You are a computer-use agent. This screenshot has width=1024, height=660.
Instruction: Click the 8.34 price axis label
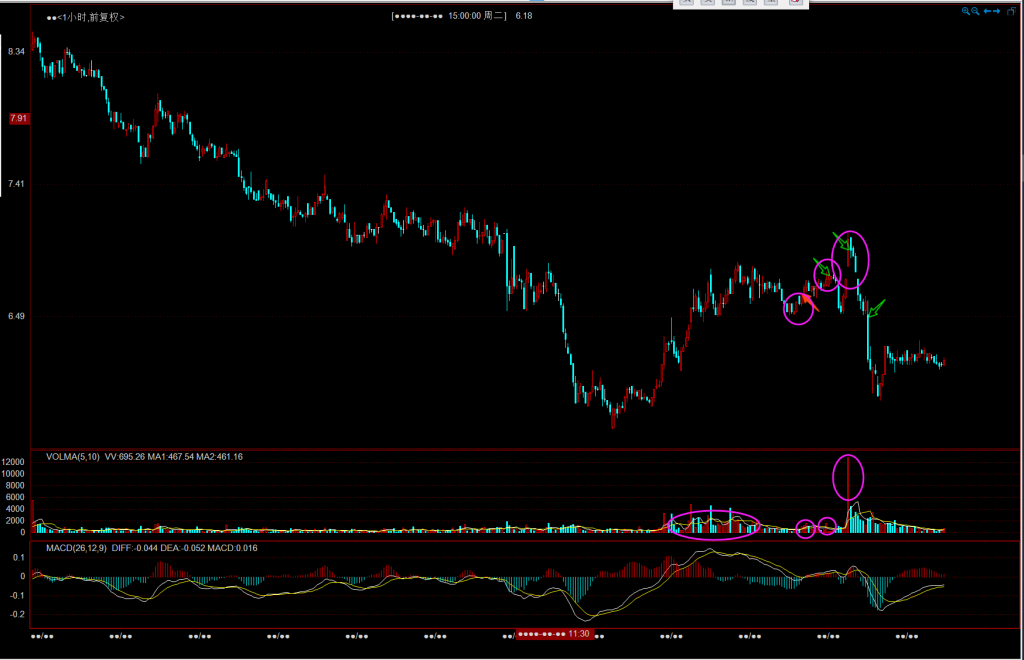tap(17, 51)
